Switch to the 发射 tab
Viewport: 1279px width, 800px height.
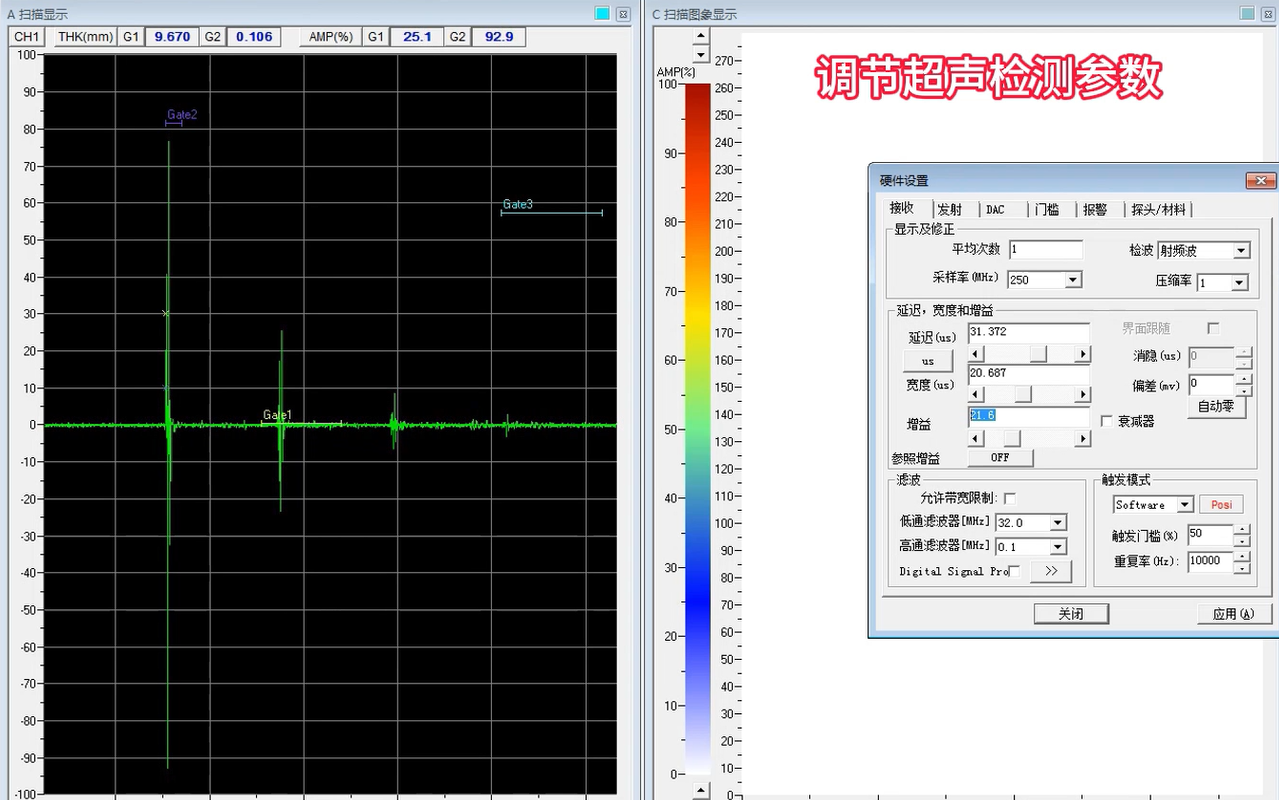pyautogui.click(x=949, y=209)
